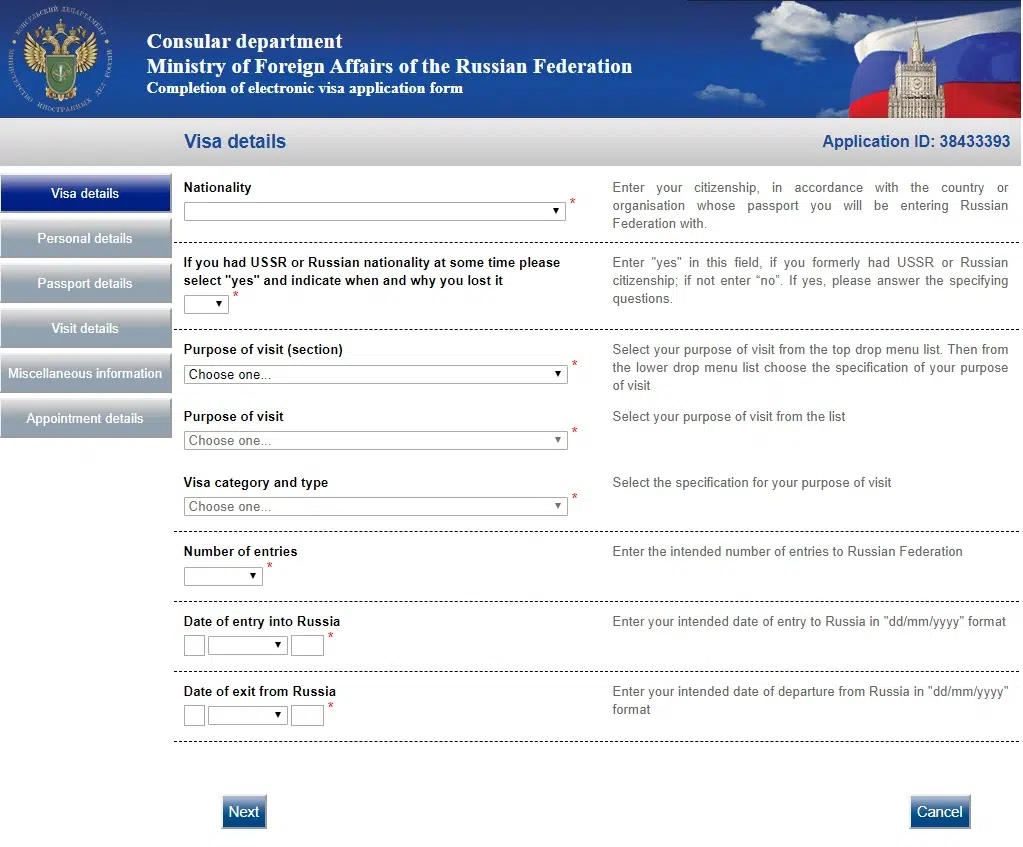Click the USSR or Russian nationality question label
The width and height of the screenshot is (1023, 847).
pos(372,271)
